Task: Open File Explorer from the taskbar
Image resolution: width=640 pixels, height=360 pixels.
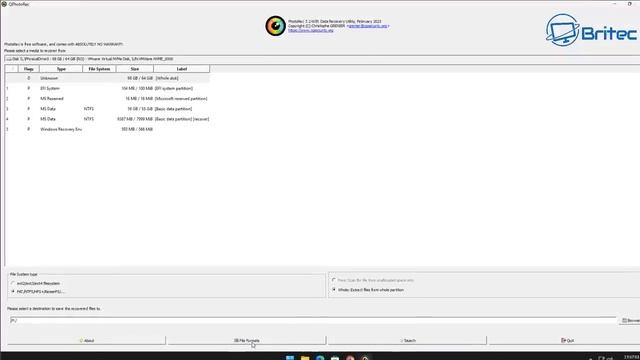Action: point(305,358)
